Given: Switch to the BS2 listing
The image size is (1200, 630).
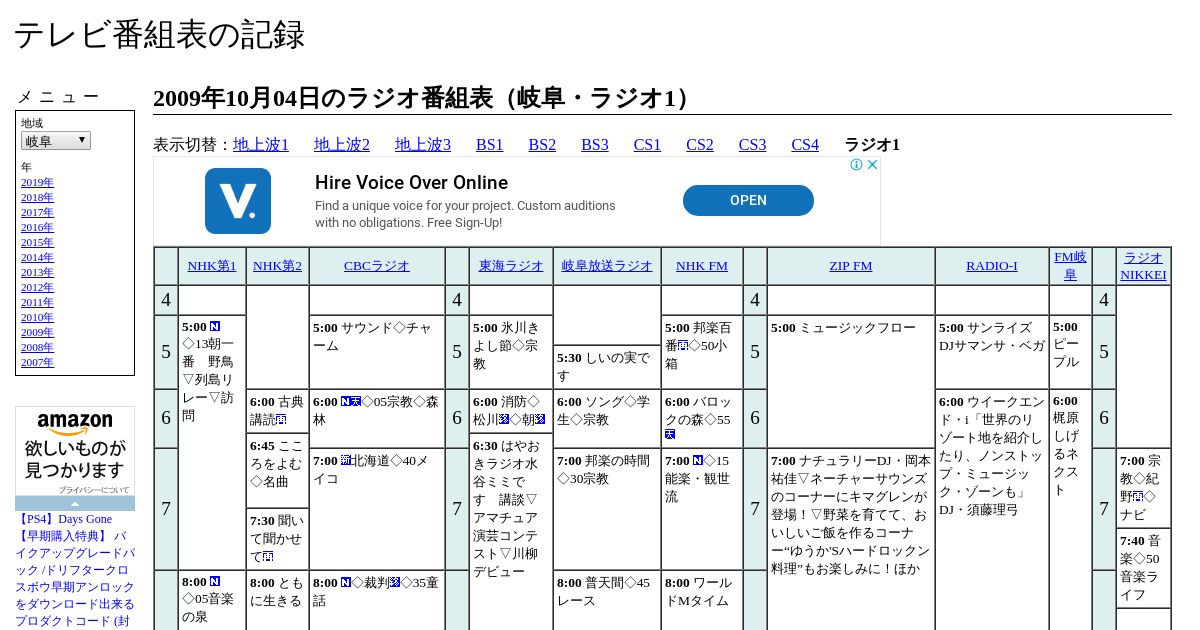Looking at the screenshot, I should pyautogui.click(x=542, y=145).
